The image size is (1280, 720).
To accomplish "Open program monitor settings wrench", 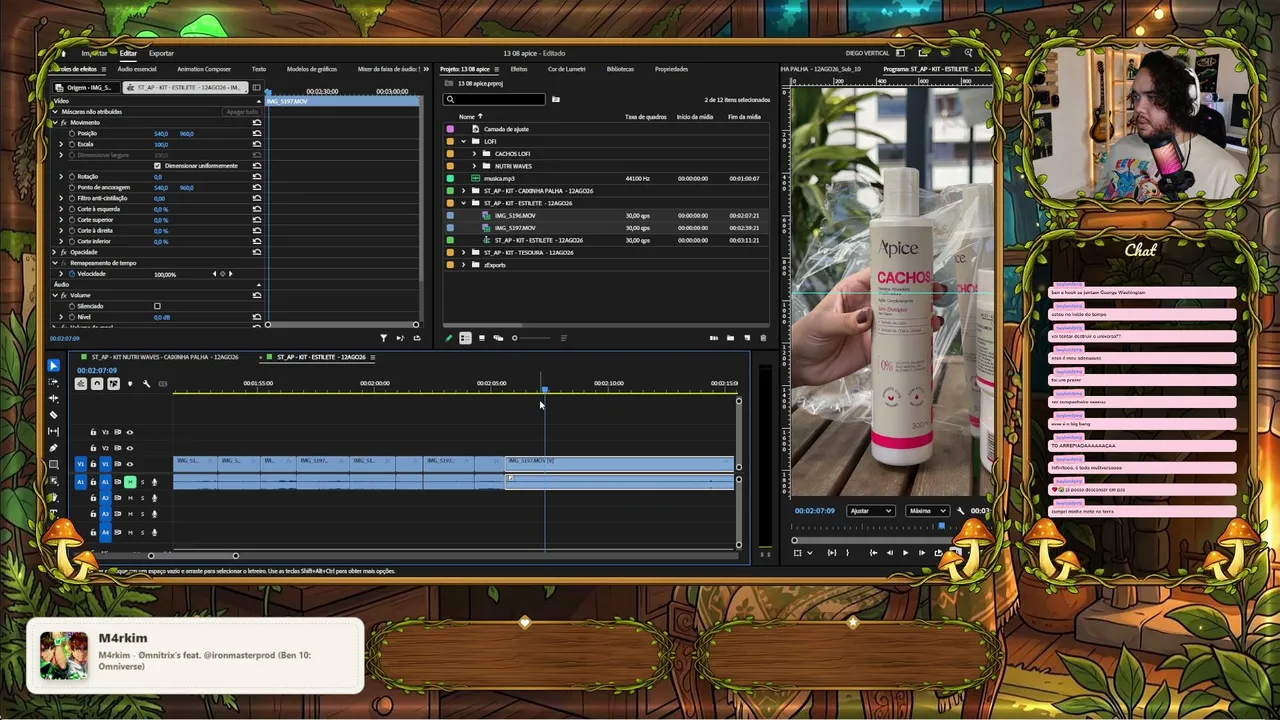I will pos(961,511).
